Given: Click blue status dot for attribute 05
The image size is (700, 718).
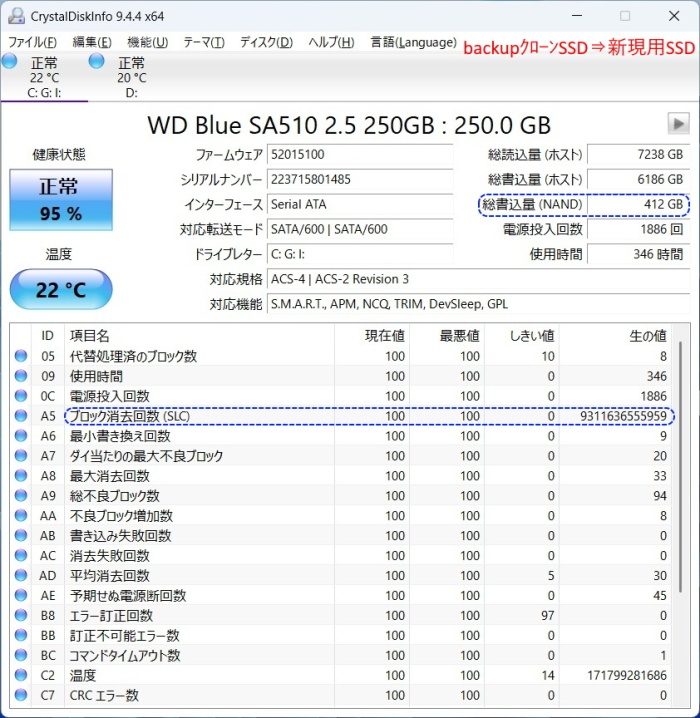Looking at the screenshot, I should click(x=21, y=356).
